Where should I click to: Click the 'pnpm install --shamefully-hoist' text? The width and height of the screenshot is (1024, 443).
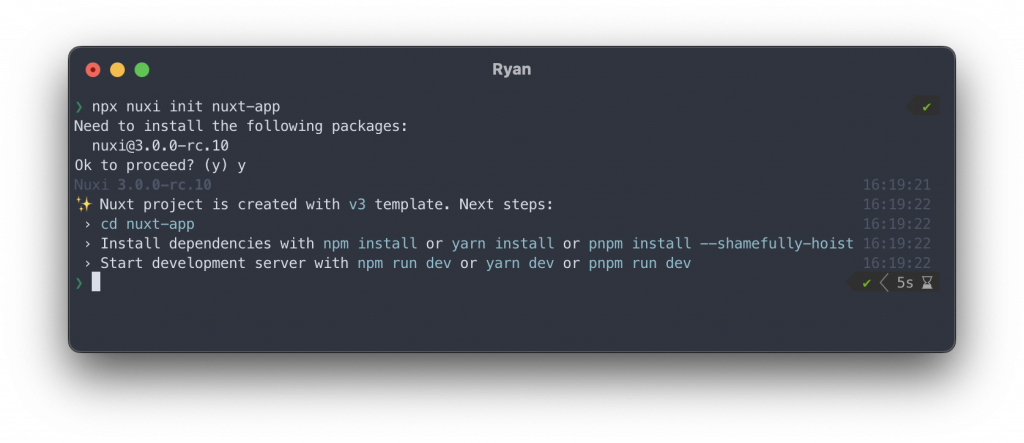click(x=721, y=243)
